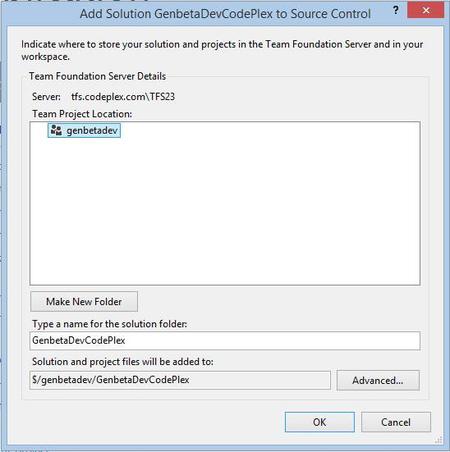
Task: Confirm with the OK button
Action: point(320,422)
